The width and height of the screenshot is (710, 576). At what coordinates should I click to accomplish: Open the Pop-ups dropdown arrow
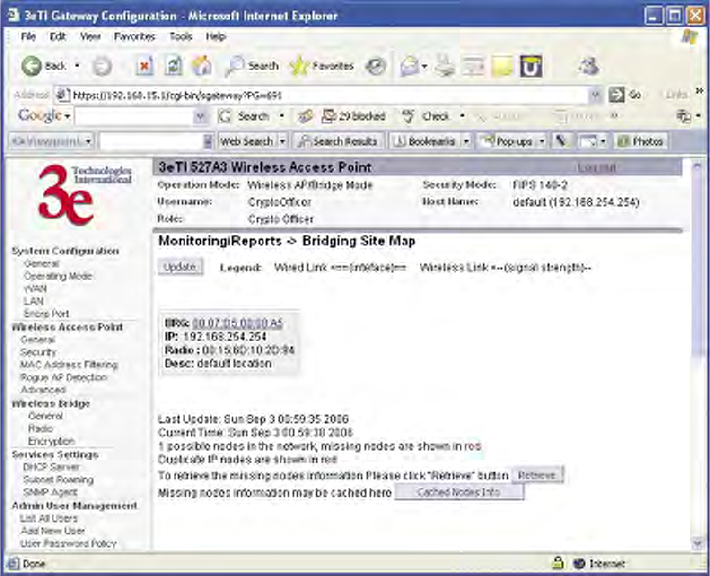542,142
